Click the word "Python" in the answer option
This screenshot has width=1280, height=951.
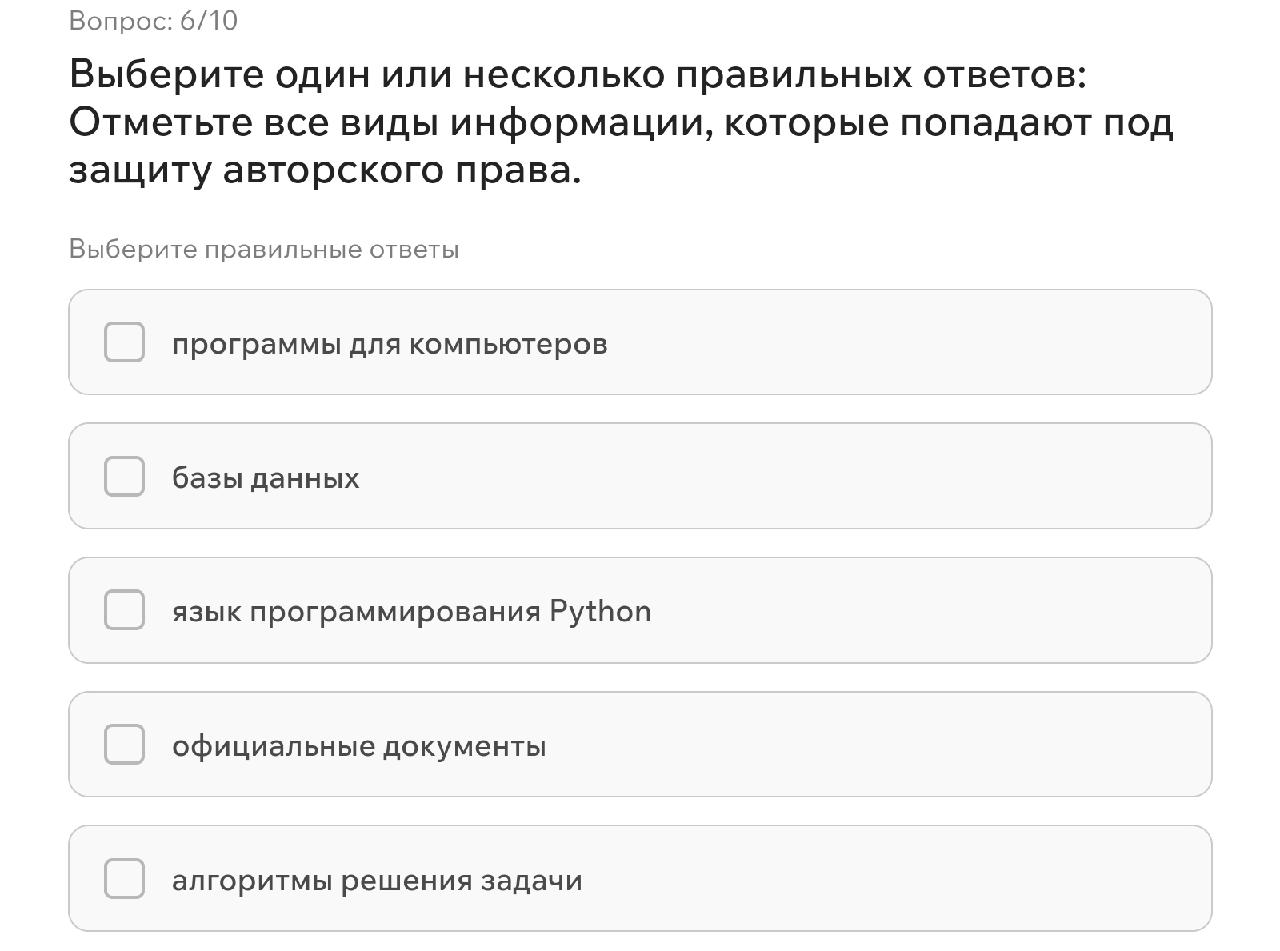coord(600,612)
